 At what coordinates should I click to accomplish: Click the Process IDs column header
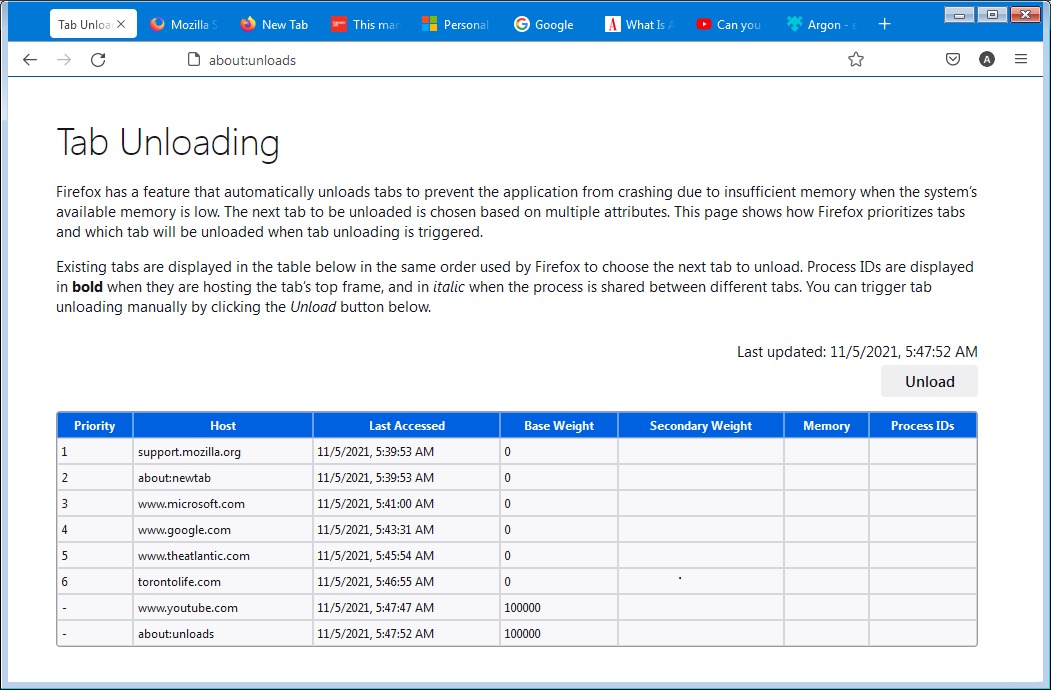[923, 426]
